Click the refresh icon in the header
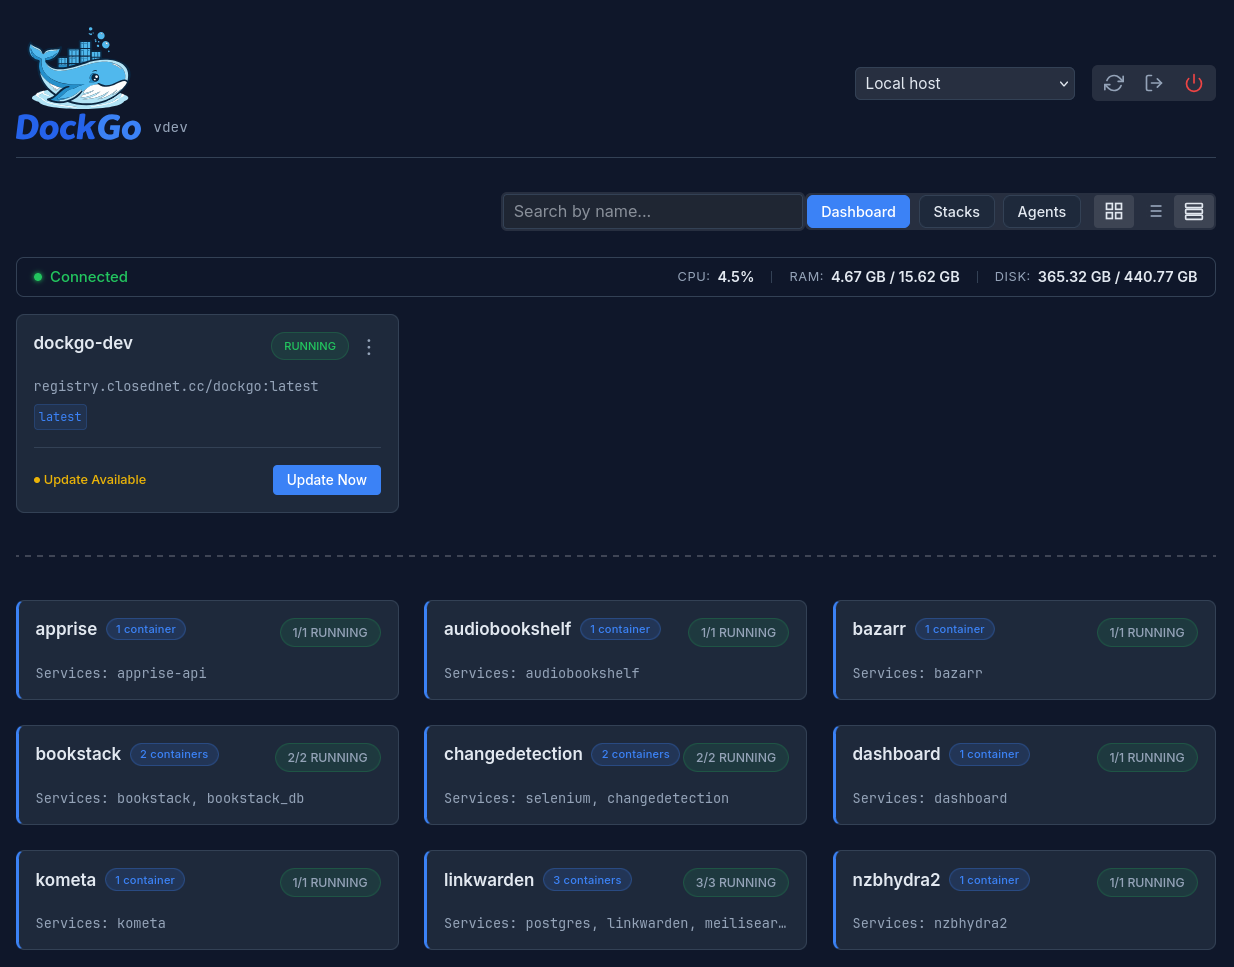Image resolution: width=1234 pixels, height=967 pixels. tap(1114, 83)
